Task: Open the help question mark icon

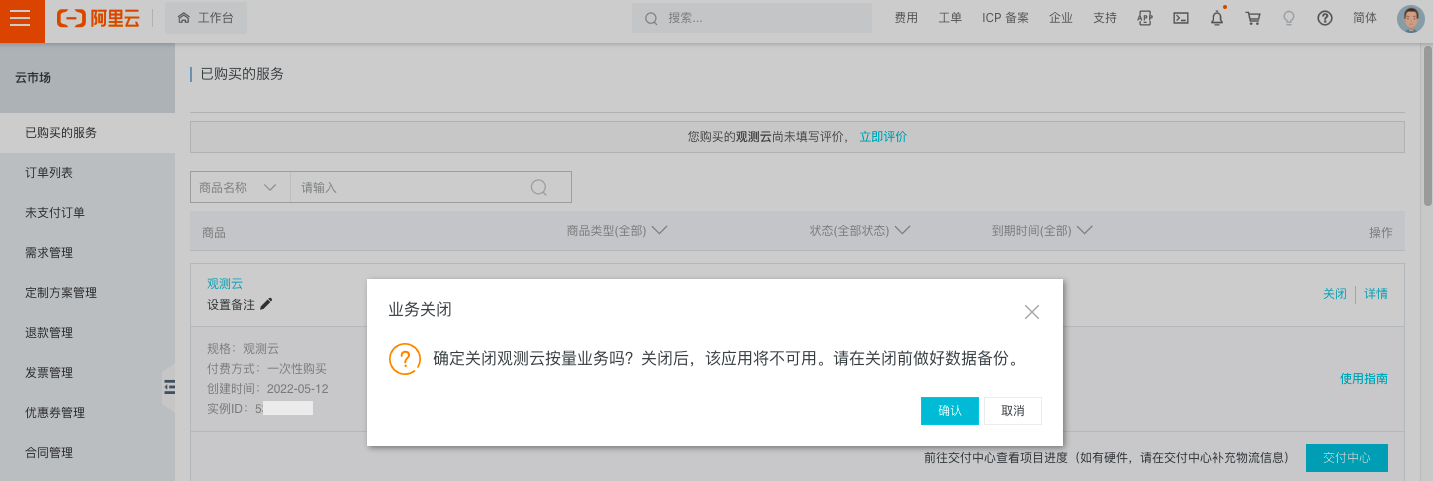Action: tap(1325, 18)
